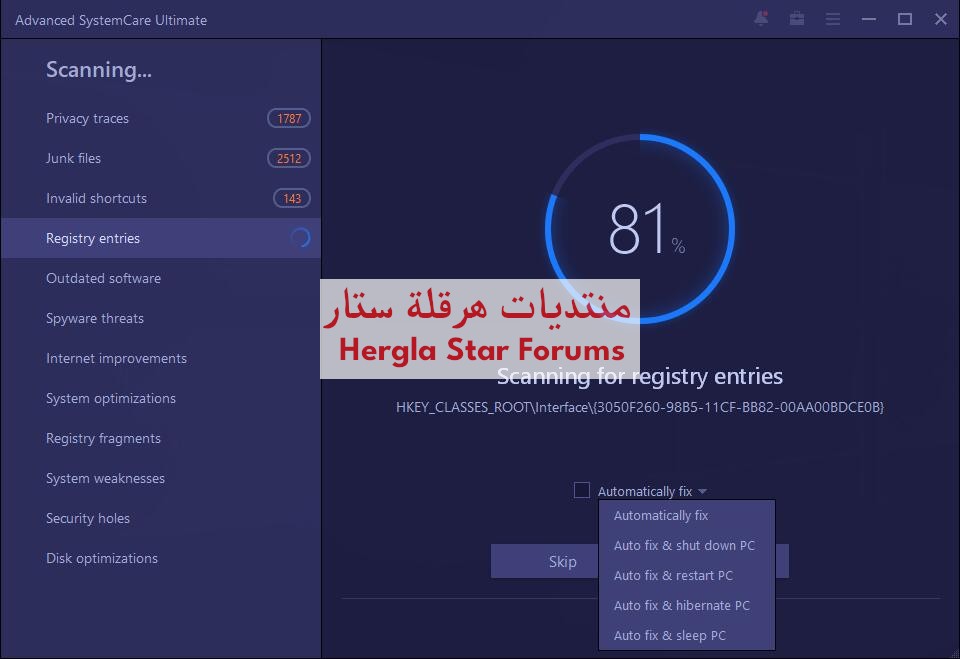The image size is (960, 659).
Task: Minimize the Advanced SystemCare window
Action: (868, 20)
